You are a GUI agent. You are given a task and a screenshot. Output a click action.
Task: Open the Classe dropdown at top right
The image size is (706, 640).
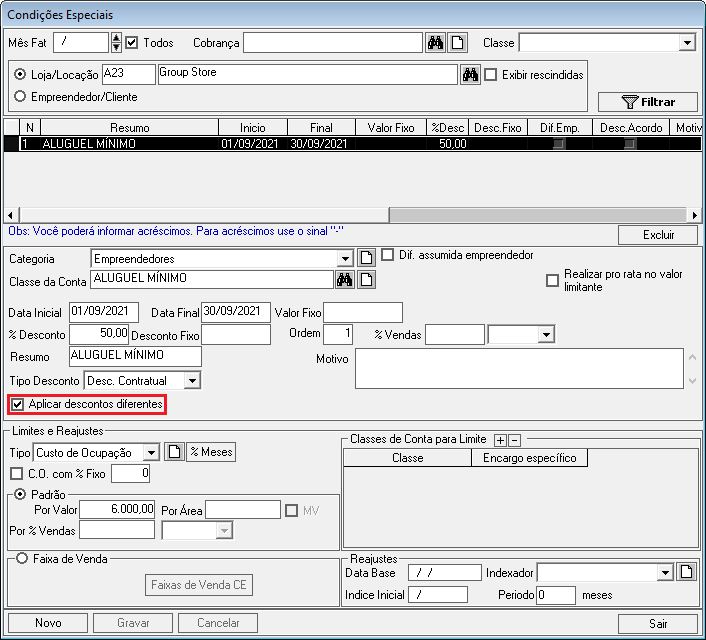(687, 43)
